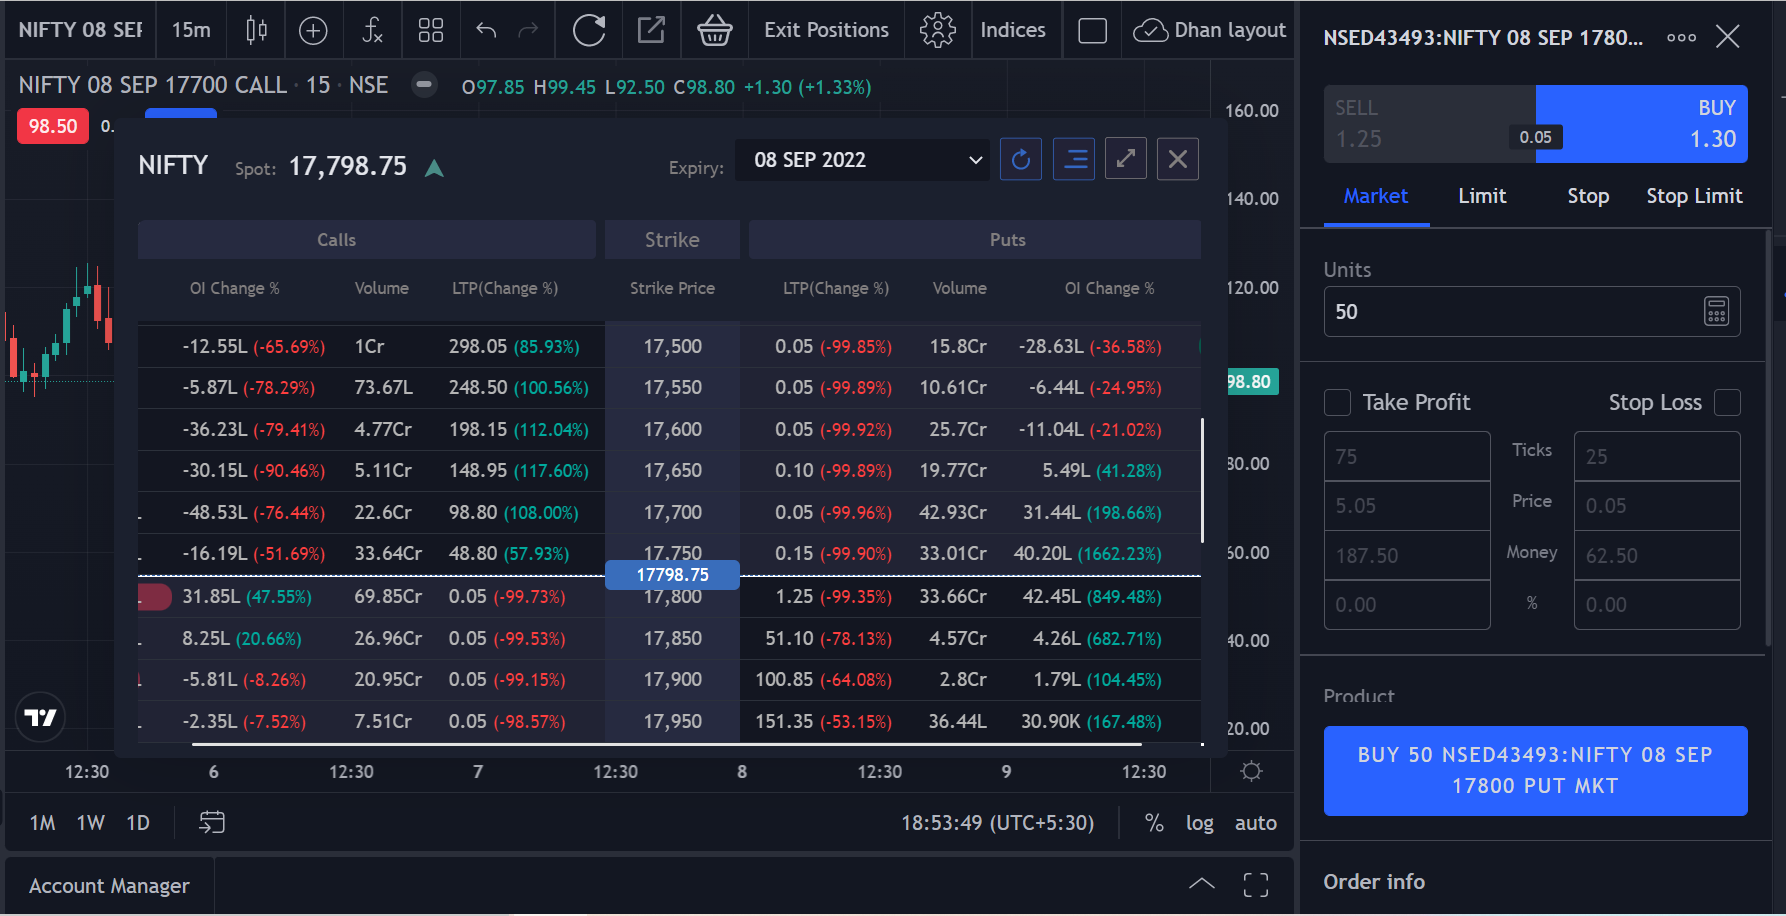
Task: Click Take Profit ticks field showing 75
Action: click(1407, 456)
